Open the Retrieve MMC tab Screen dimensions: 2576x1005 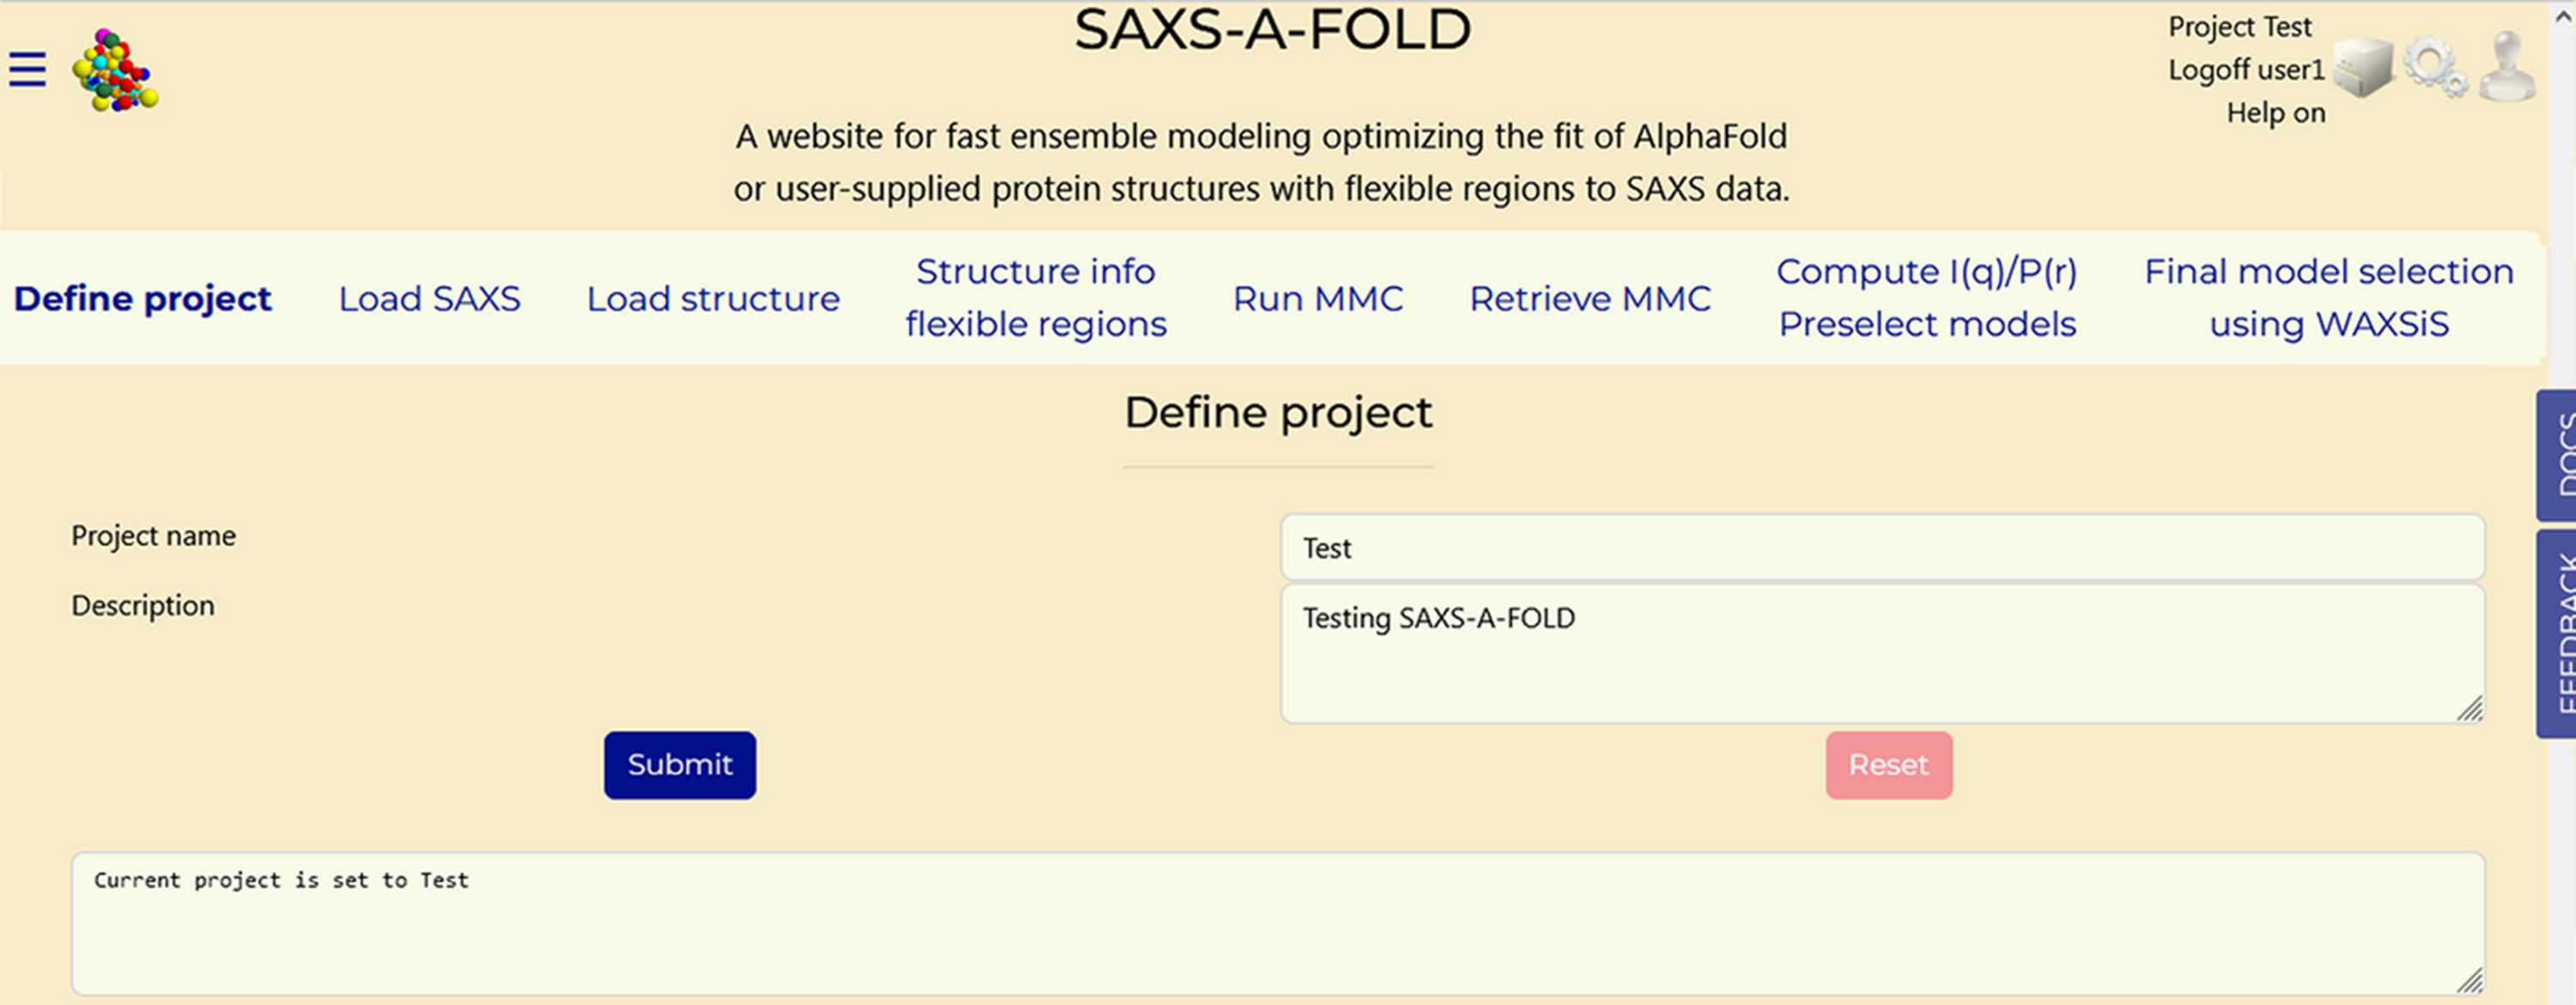pyautogui.click(x=1590, y=298)
